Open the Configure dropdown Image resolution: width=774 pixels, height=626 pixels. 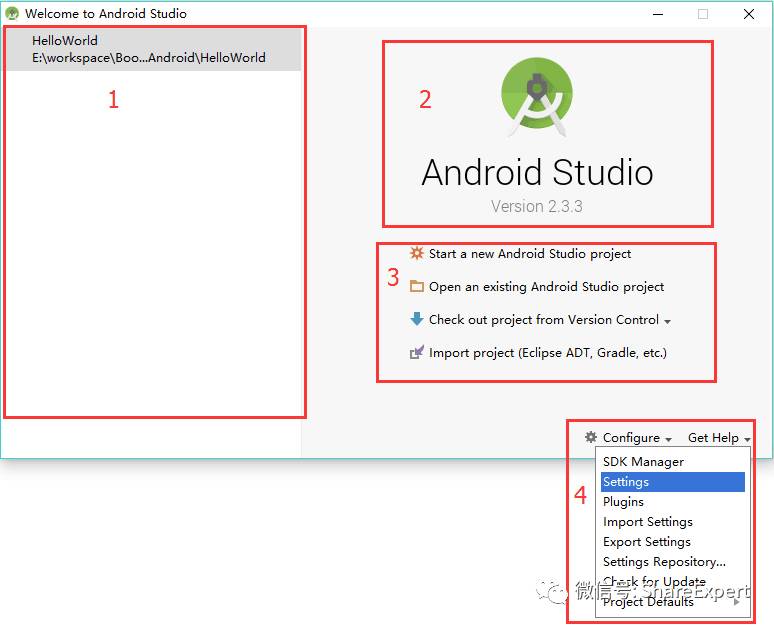[637, 438]
